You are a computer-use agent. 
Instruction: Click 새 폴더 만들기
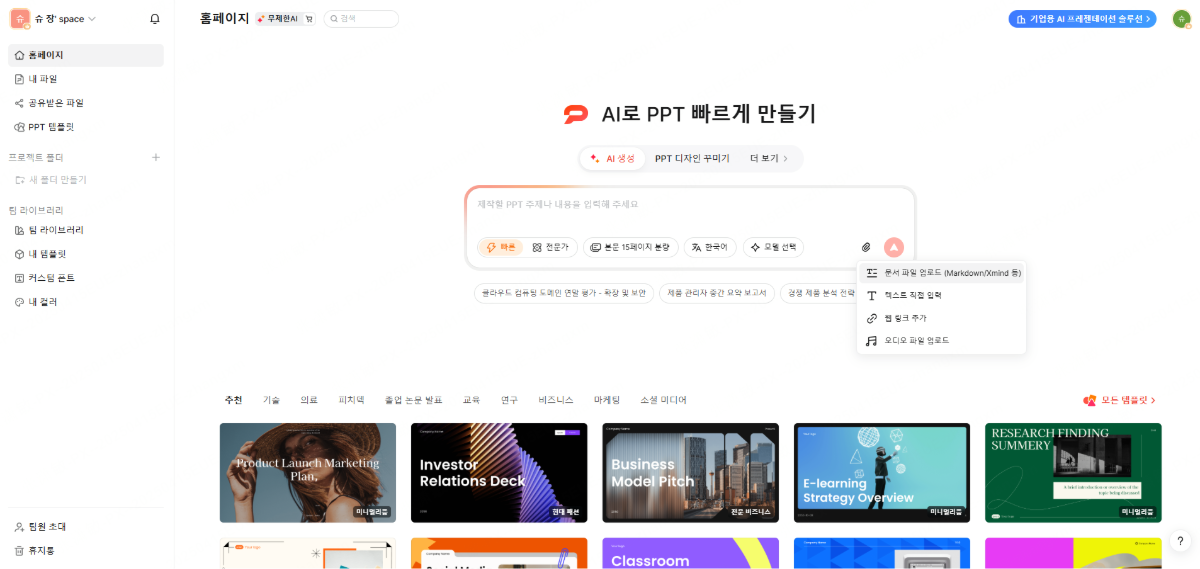pos(51,180)
